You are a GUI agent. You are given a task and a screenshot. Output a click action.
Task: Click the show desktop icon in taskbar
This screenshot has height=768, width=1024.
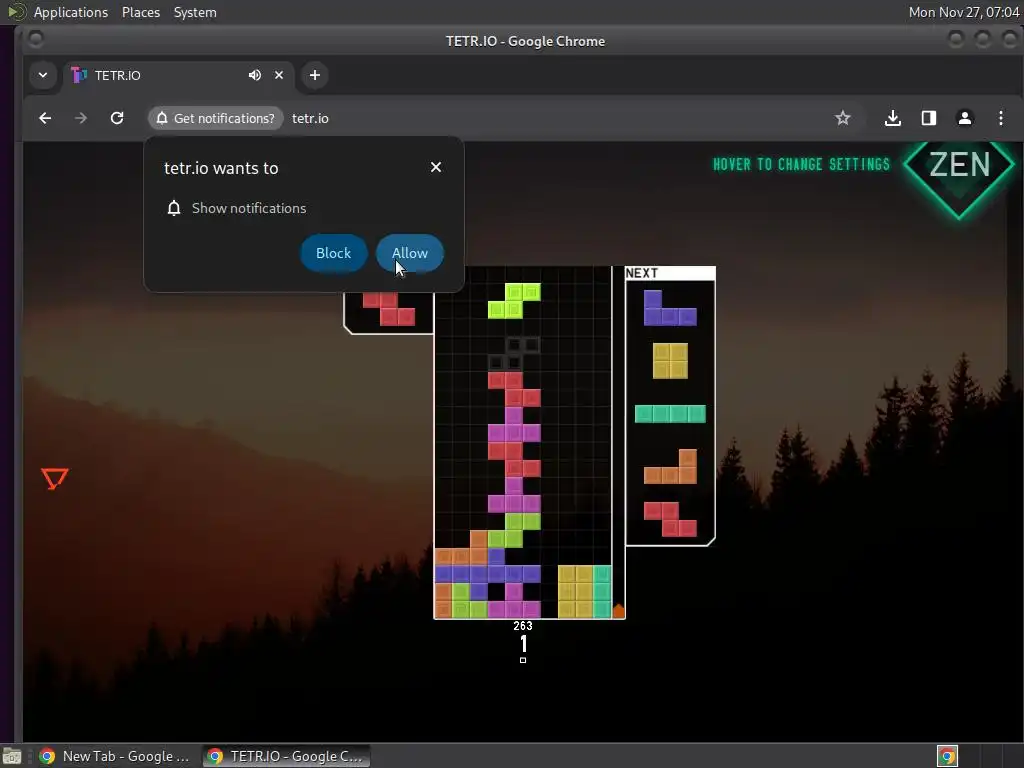point(12,756)
